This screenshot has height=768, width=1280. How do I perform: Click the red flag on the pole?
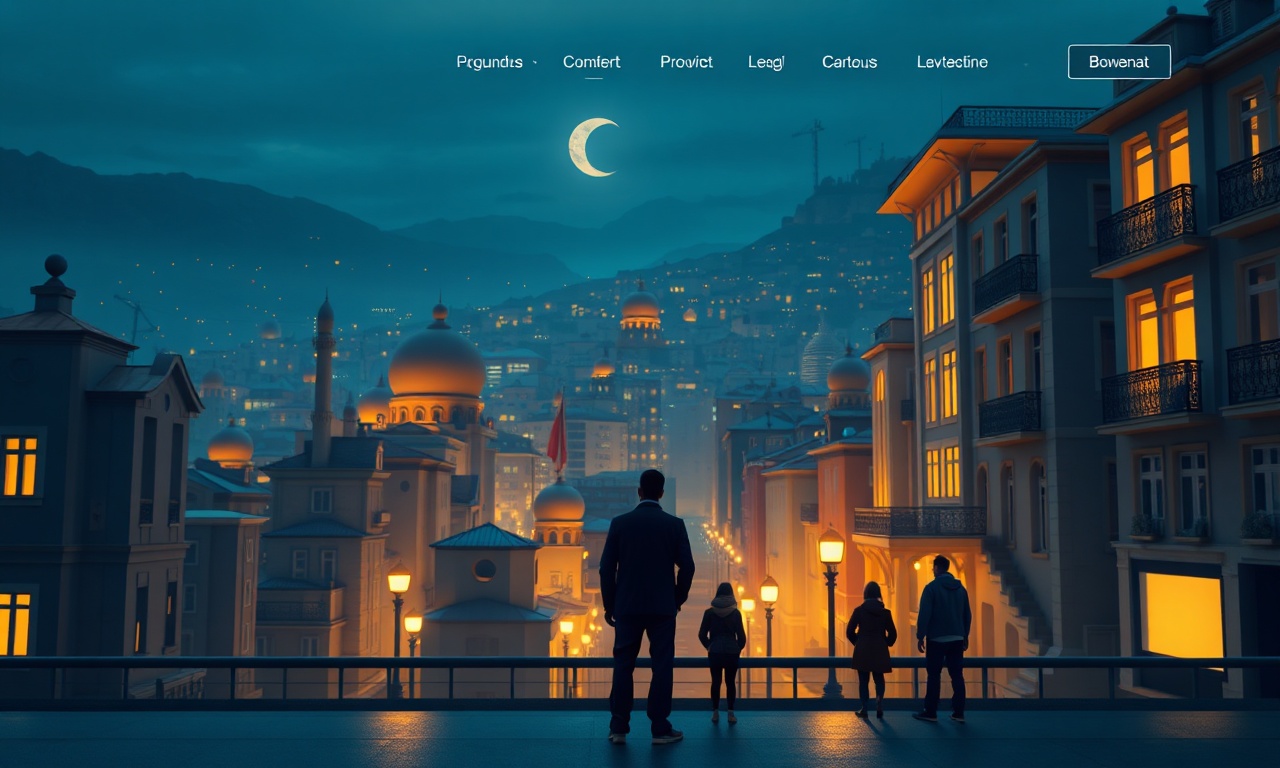pyautogui.click(x=557, y=433)
